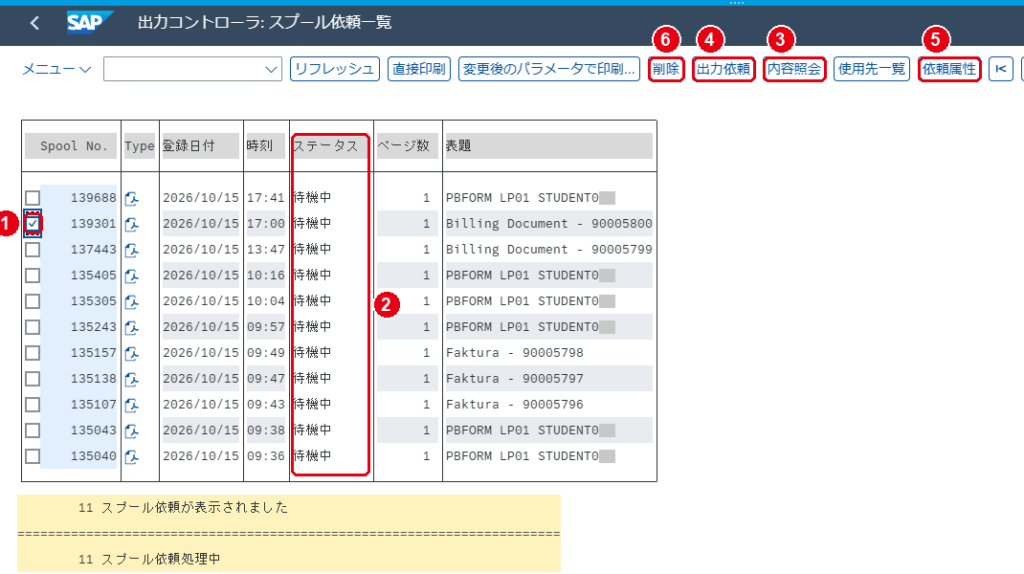Click the Spool No. column header
1024x574 pixels.
[x=71, y=146]
